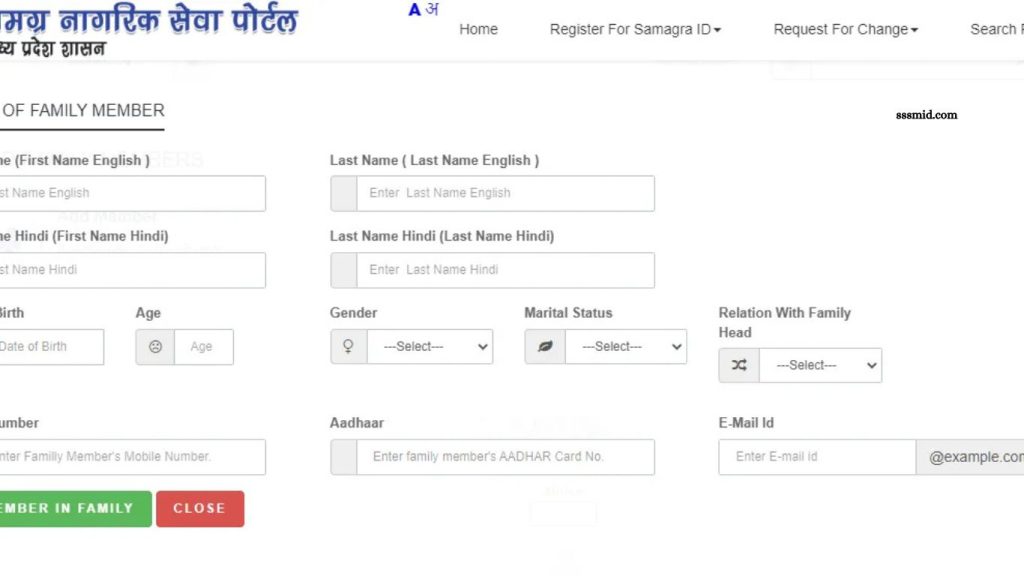
Task: Click the Samagra portal Hindi title logo
Action: 148,21
